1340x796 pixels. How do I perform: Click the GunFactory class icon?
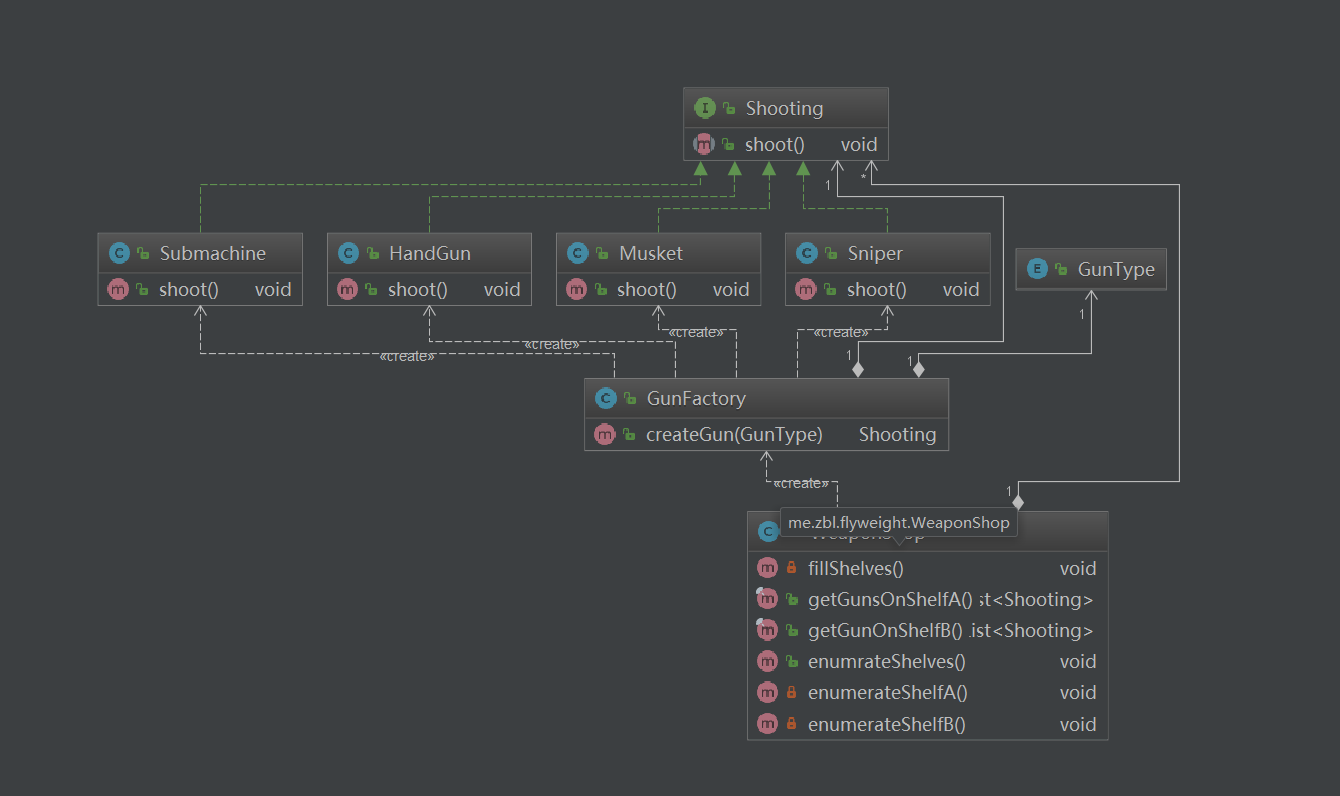tap(605, 398)
